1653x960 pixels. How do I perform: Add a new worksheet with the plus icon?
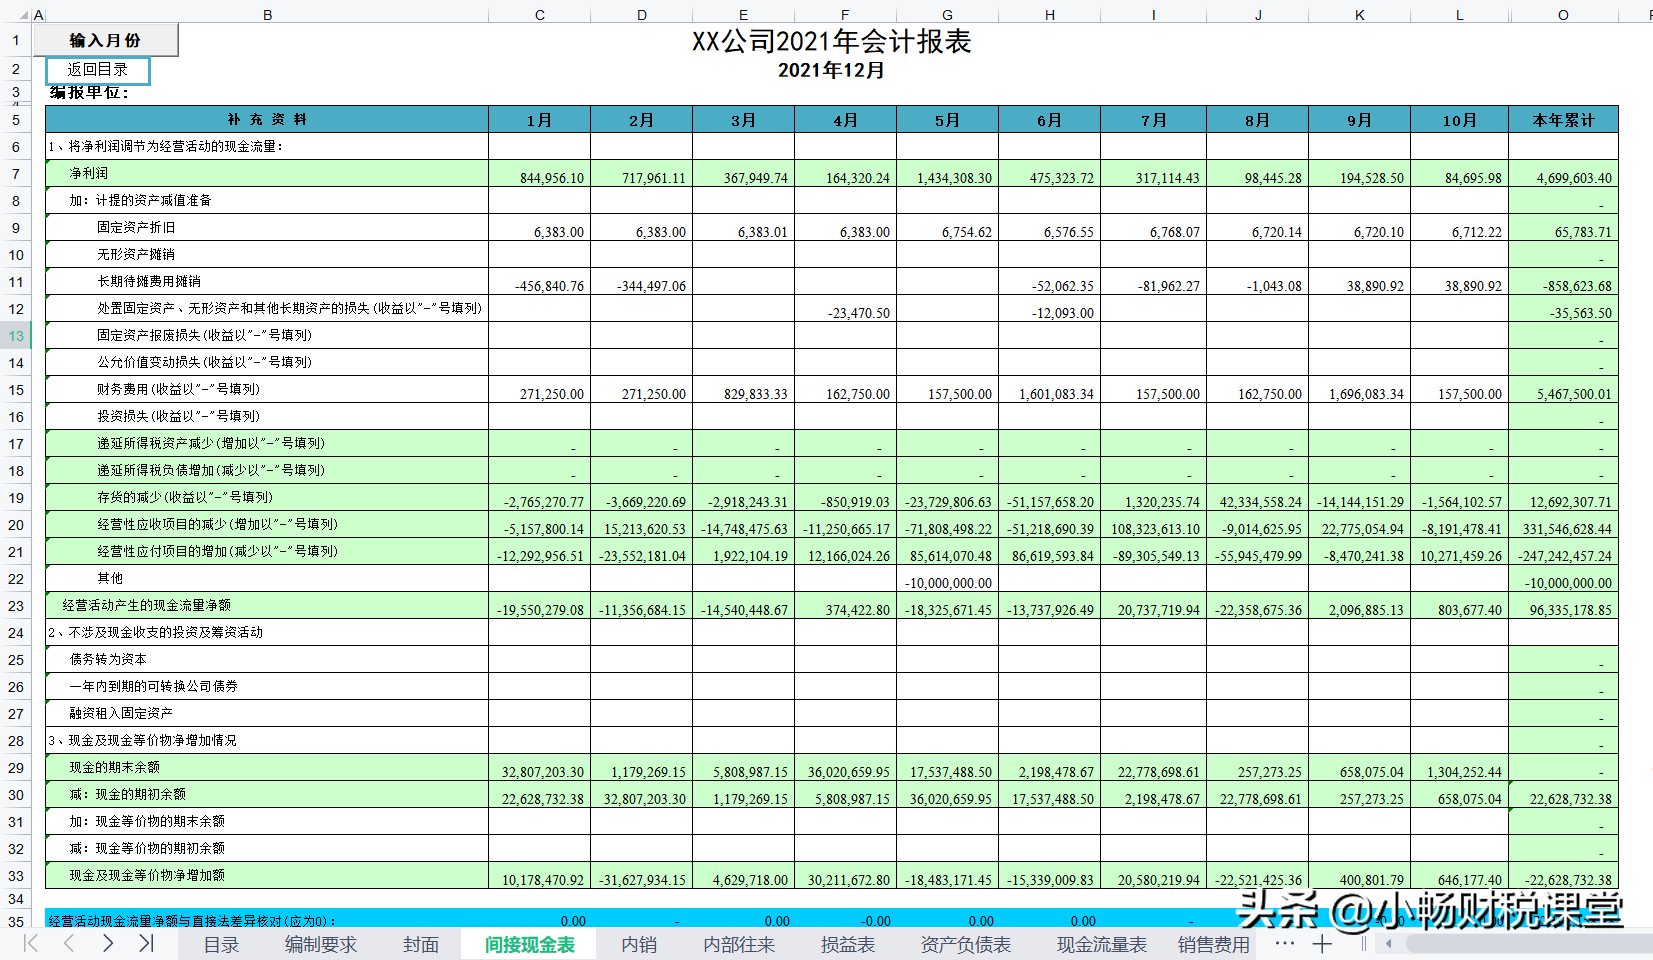[1322, 943]
